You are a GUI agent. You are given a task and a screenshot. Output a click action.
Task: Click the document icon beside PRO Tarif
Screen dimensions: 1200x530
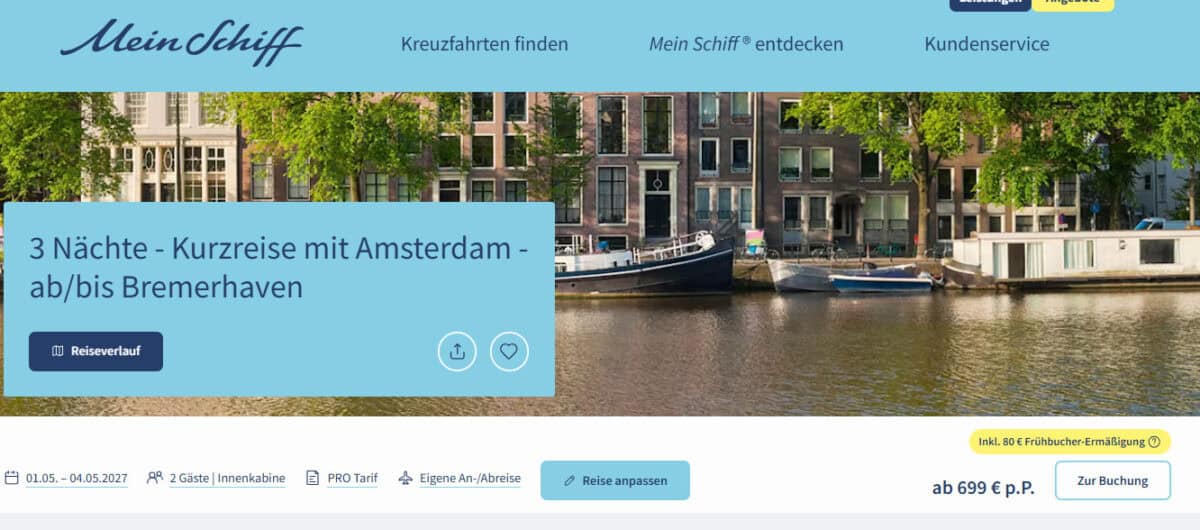tap(313, 478)
